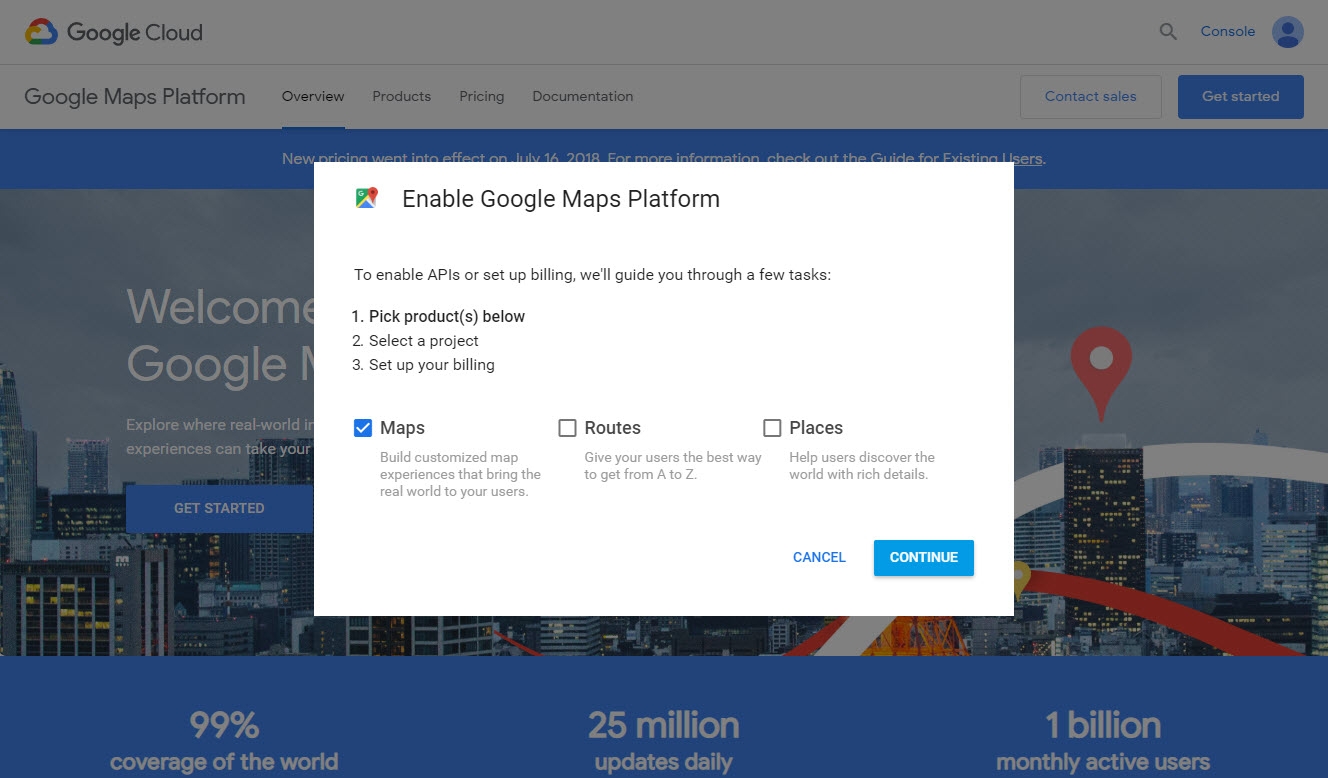Image resolution: width=1328 pixels, height=778 pixels.
Task: Open the Documentation section
Action: point(583,96)
